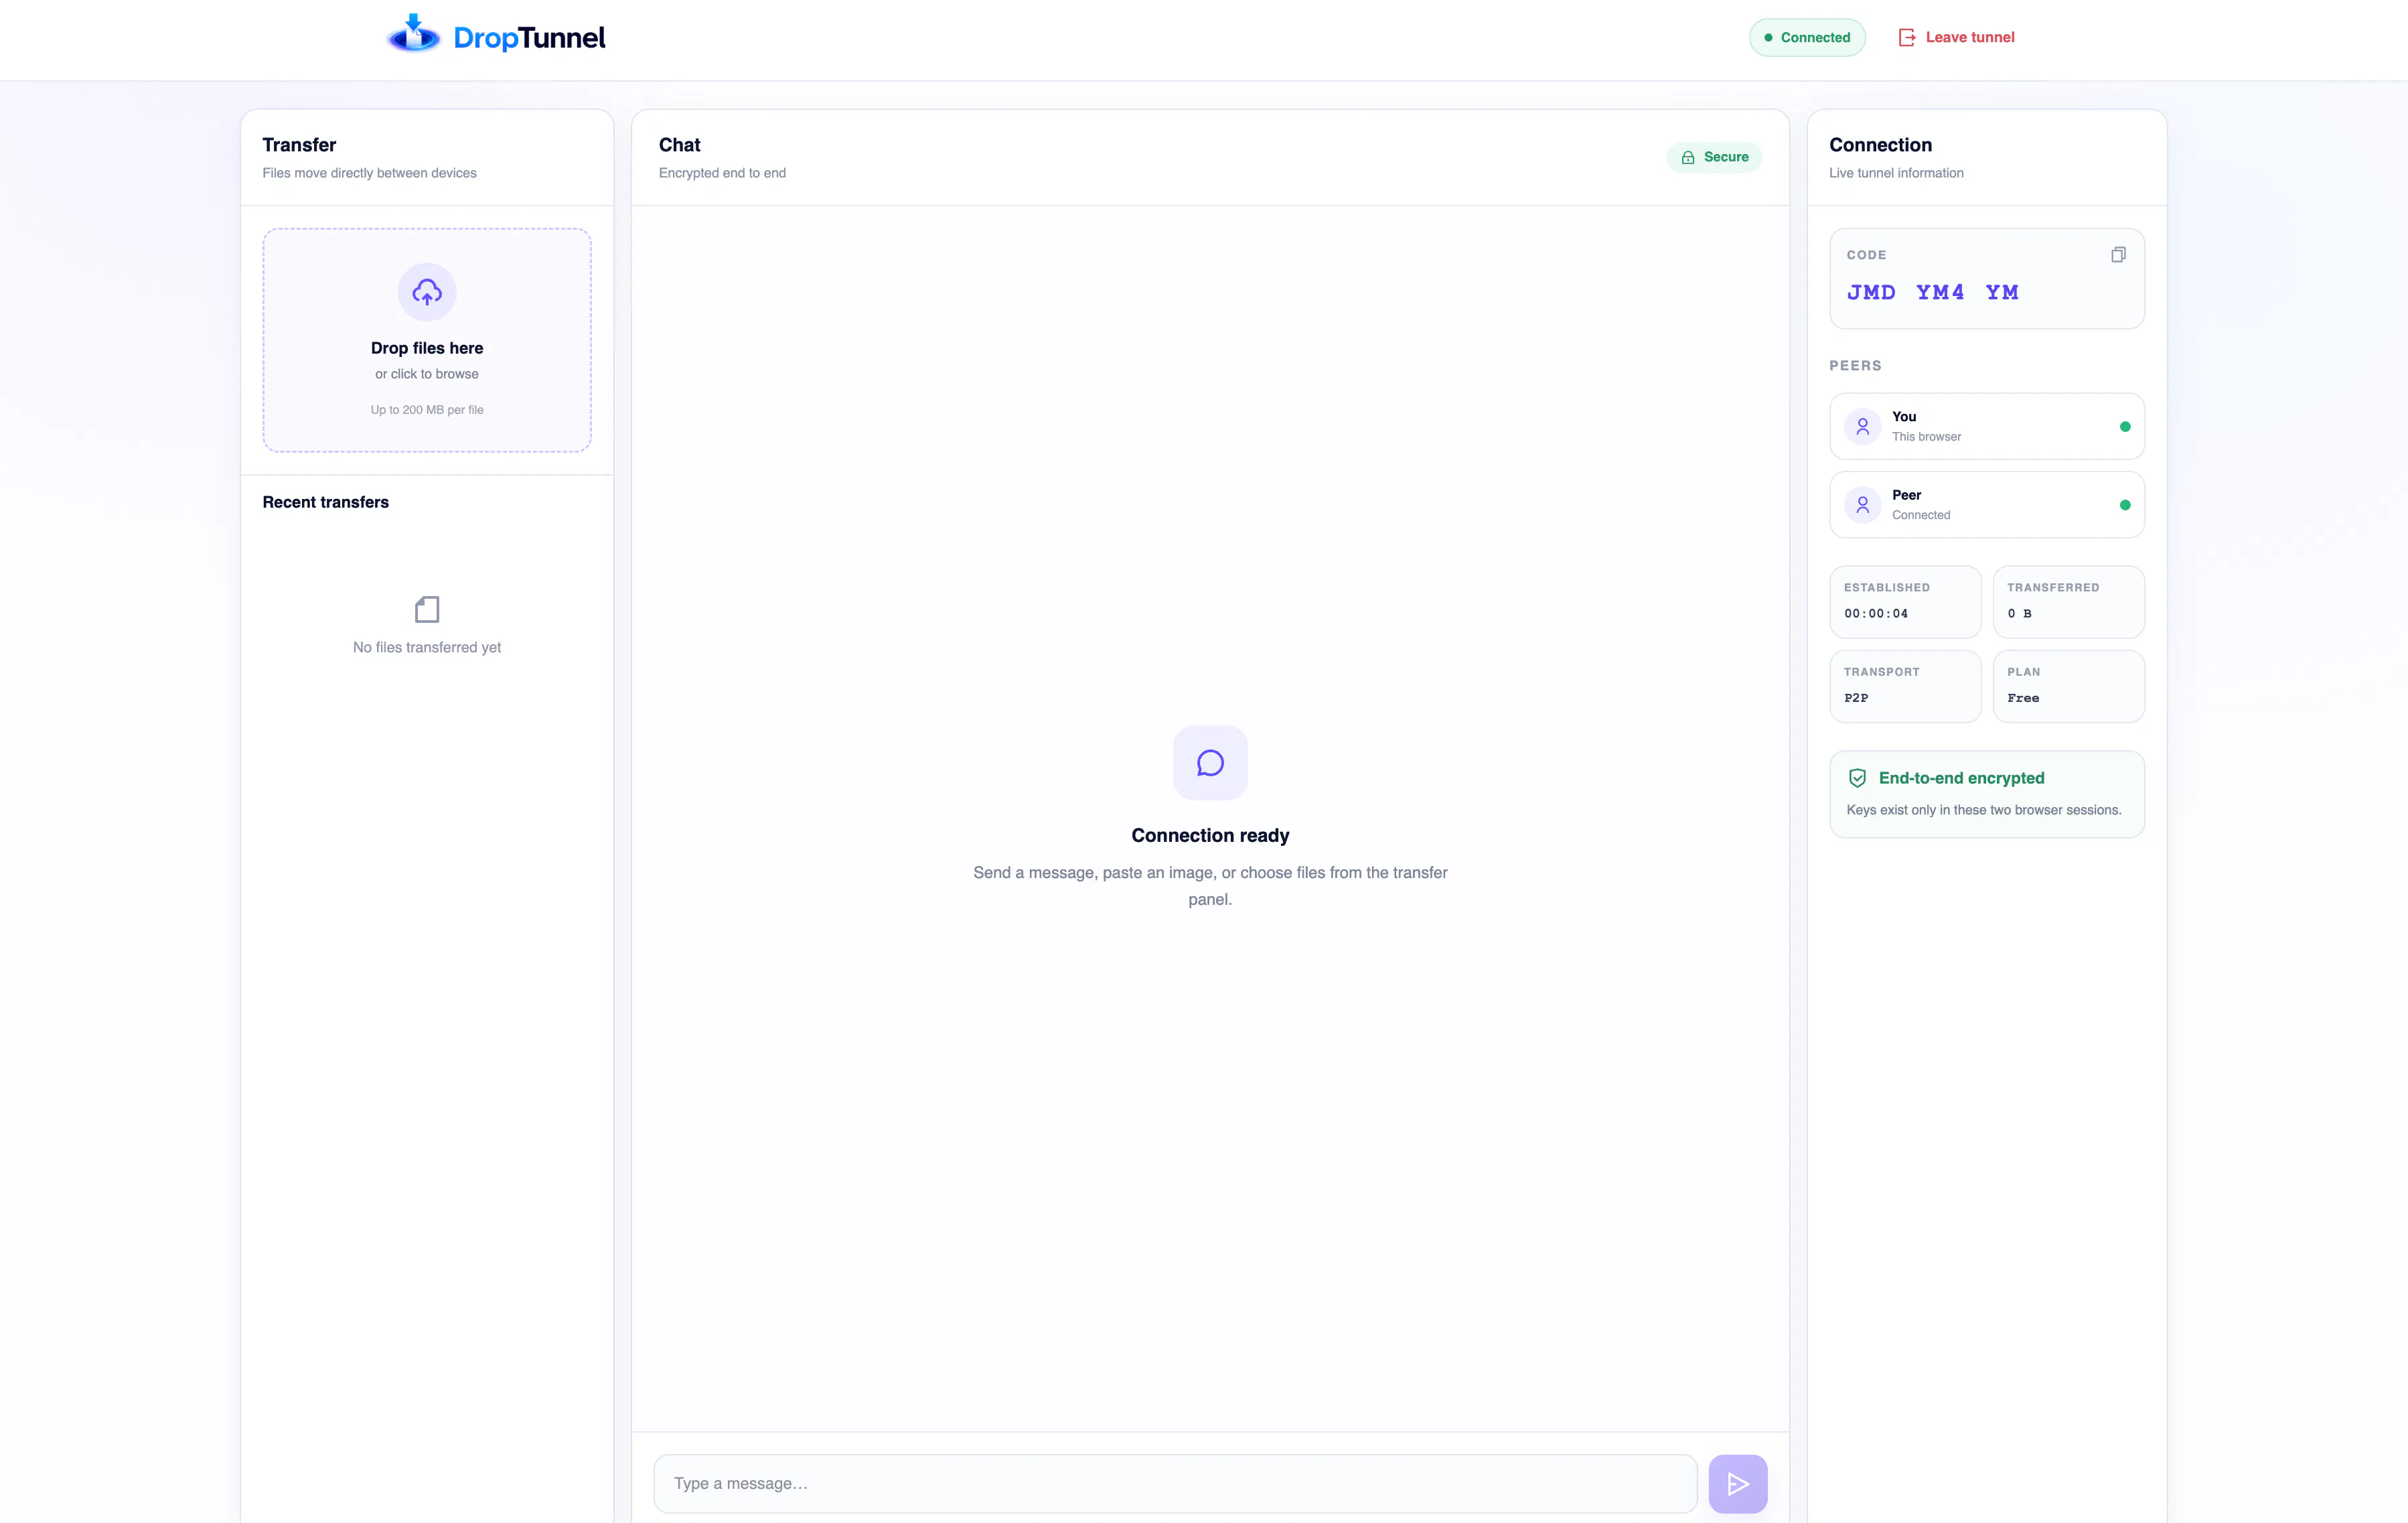Click the lock icon in the Secure badge

click(1688, 157)
